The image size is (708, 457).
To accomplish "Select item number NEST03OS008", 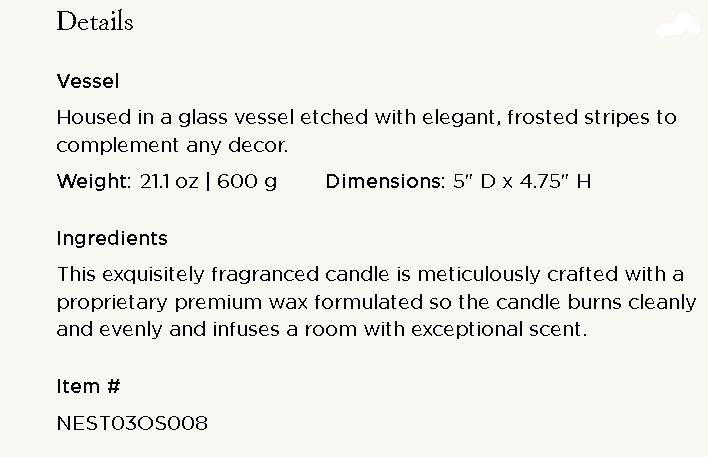I will click(132, 423).
